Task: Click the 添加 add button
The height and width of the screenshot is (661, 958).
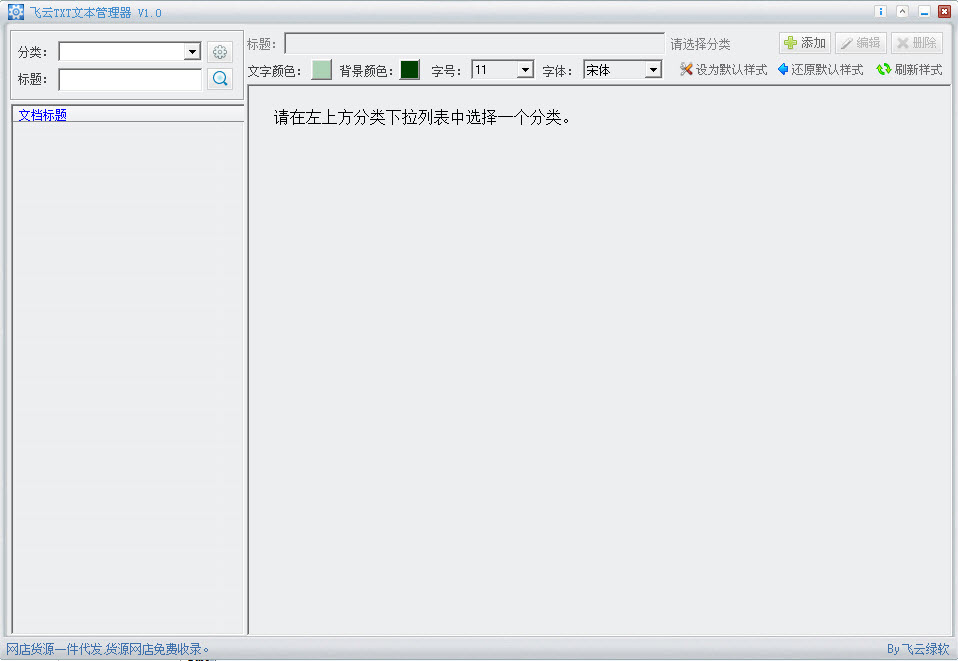Action: tap(805, 43)
